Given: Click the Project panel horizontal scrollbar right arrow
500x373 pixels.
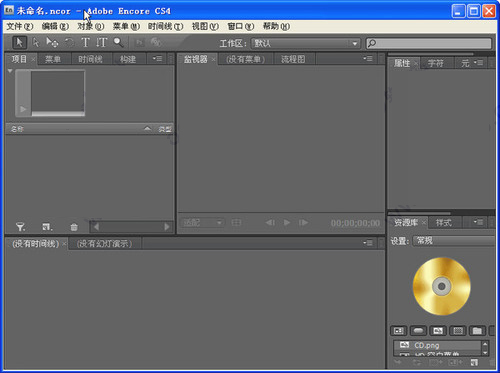Looking at the screenshot, I should click(x=167, y=227).
